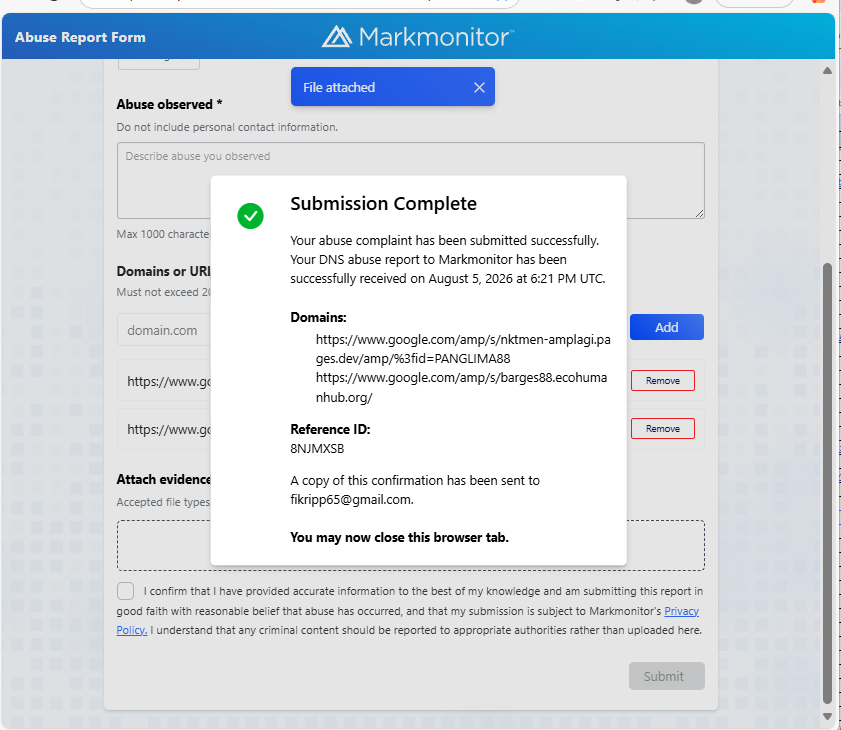The image size is (841, 730).
Task: Click the barges88.ecohumanhub.org URL in the dialog
Action: [461, 388]
